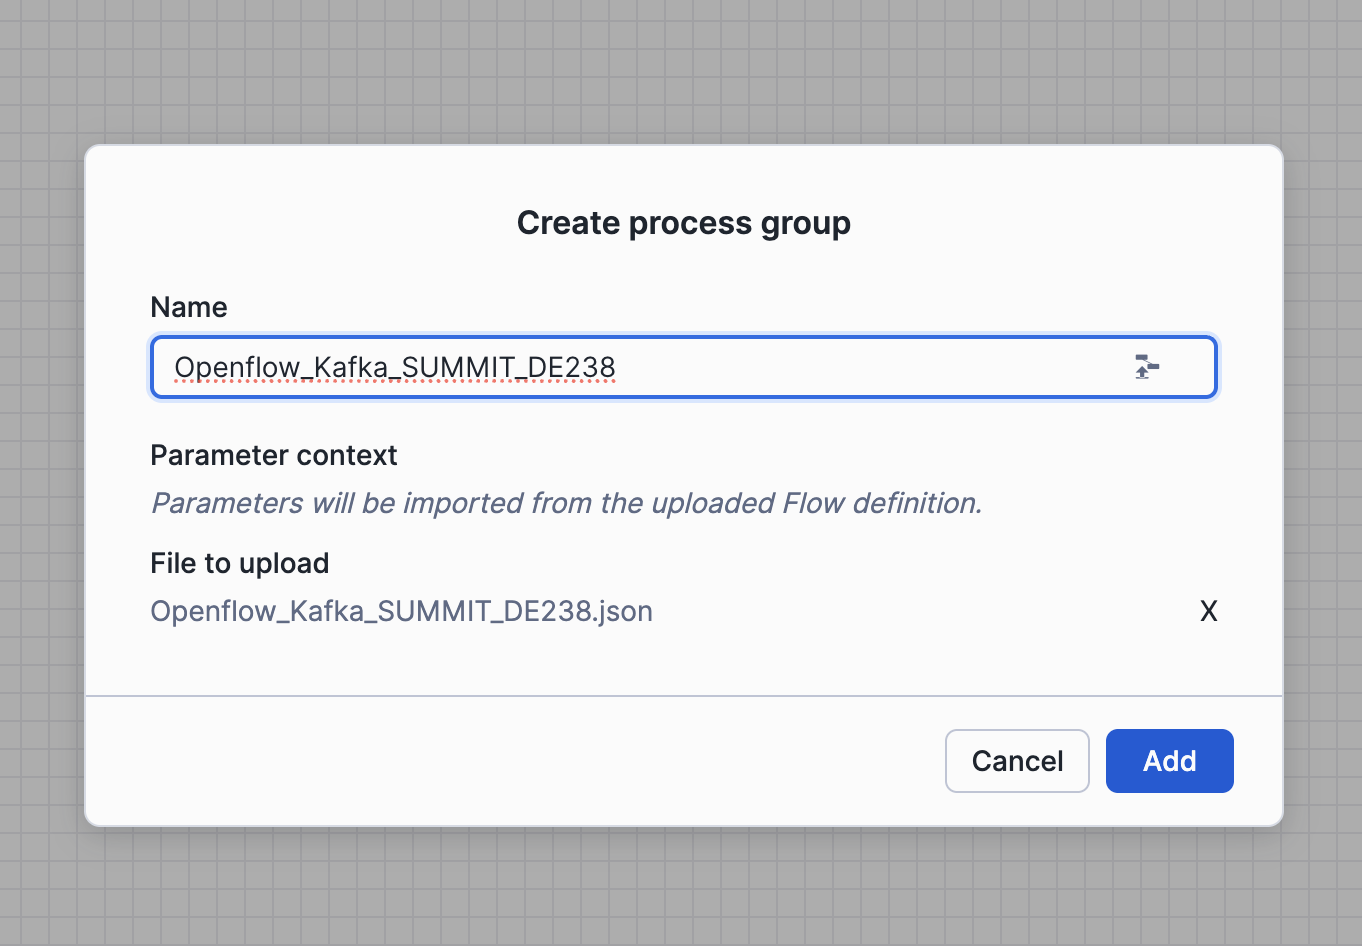
Task: Click the File to upload label
Action: point(240,563)
